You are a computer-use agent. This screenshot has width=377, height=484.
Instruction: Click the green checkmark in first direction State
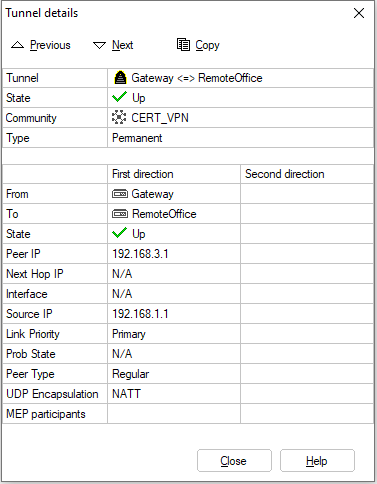tap(119, 233)
